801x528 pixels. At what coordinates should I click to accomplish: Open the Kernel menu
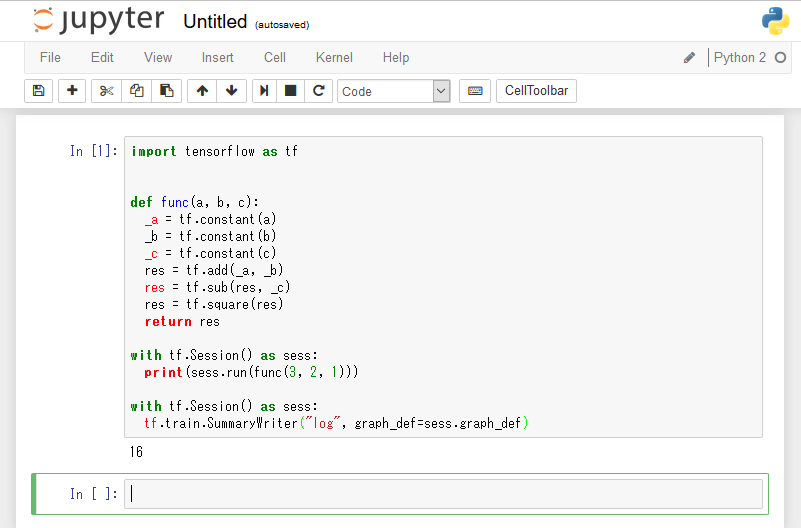[334, 57]
